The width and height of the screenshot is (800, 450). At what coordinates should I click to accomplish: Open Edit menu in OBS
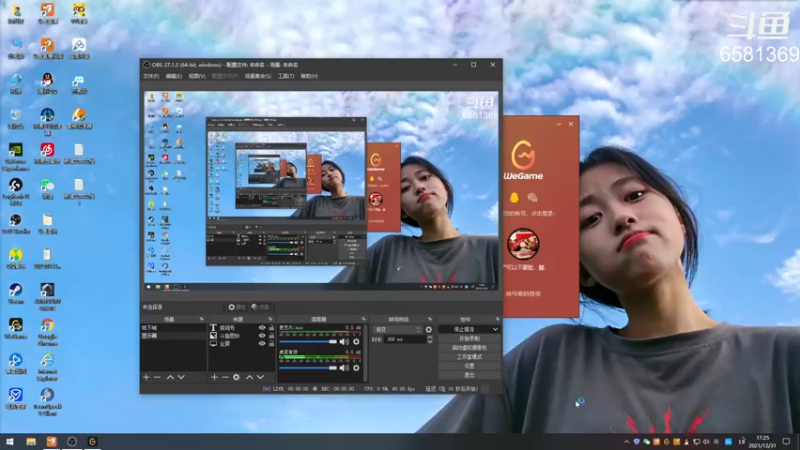pos(173,76)
